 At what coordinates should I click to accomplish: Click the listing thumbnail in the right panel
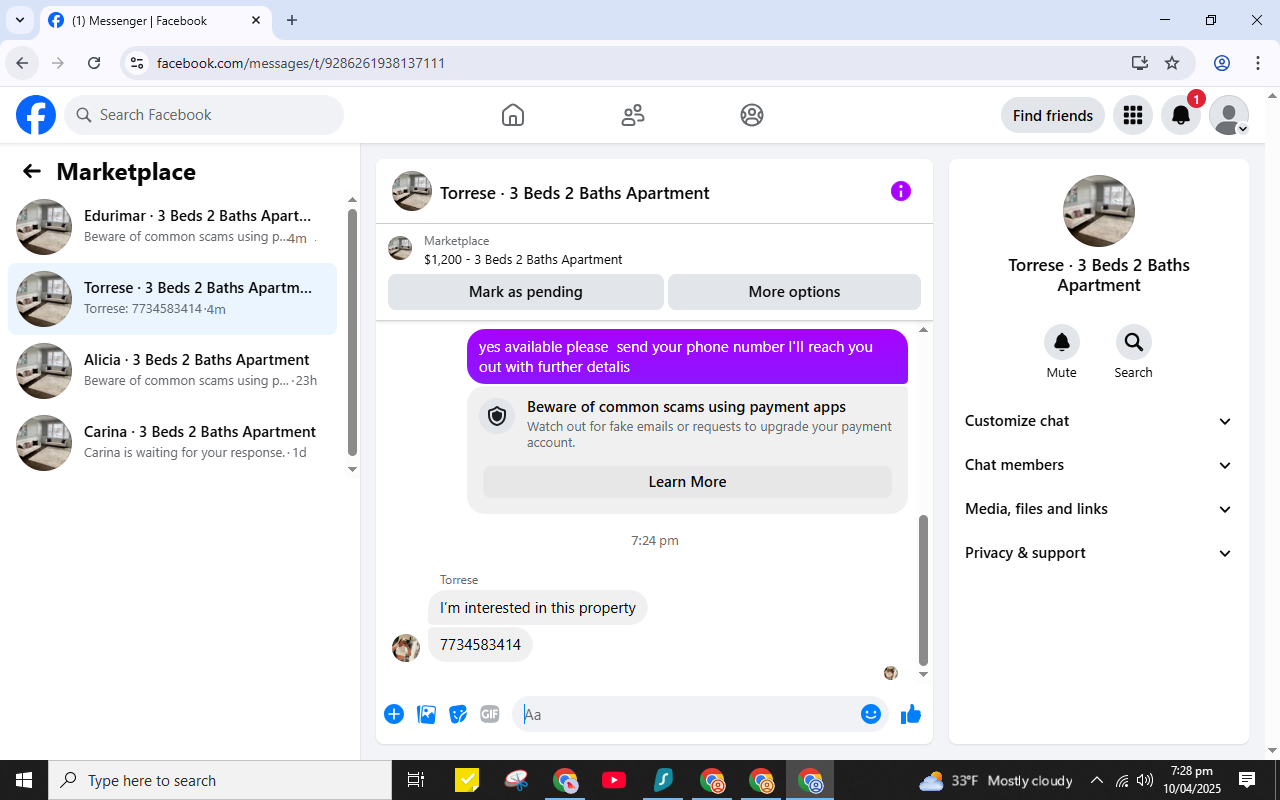pyautogui.click(x=1099, y=211)
